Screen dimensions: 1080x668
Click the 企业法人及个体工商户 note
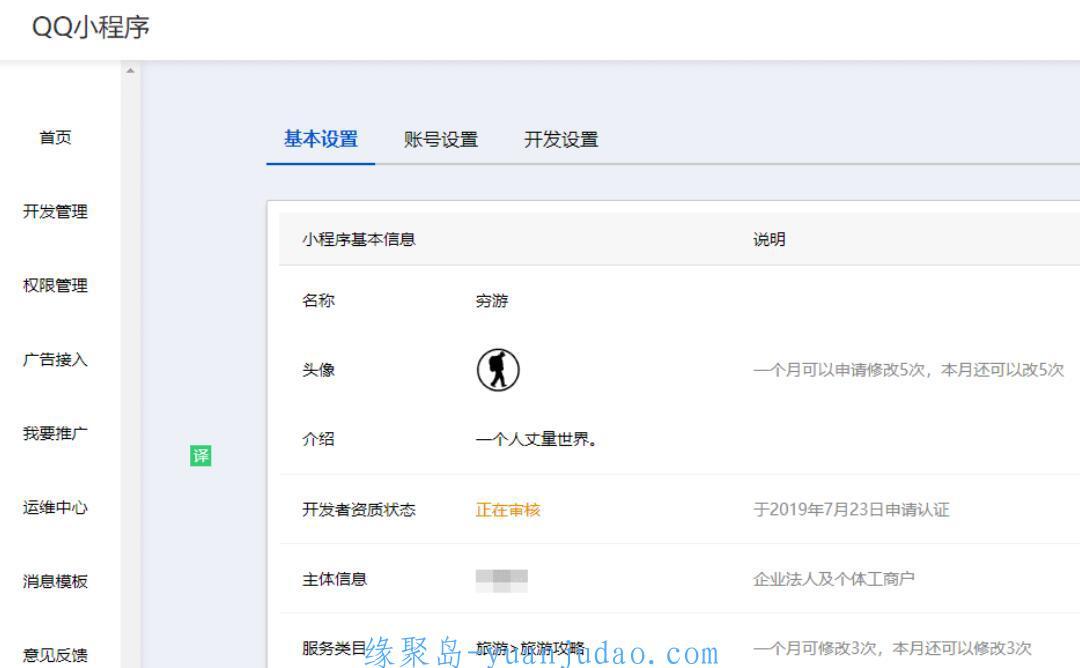pos(834,579)
